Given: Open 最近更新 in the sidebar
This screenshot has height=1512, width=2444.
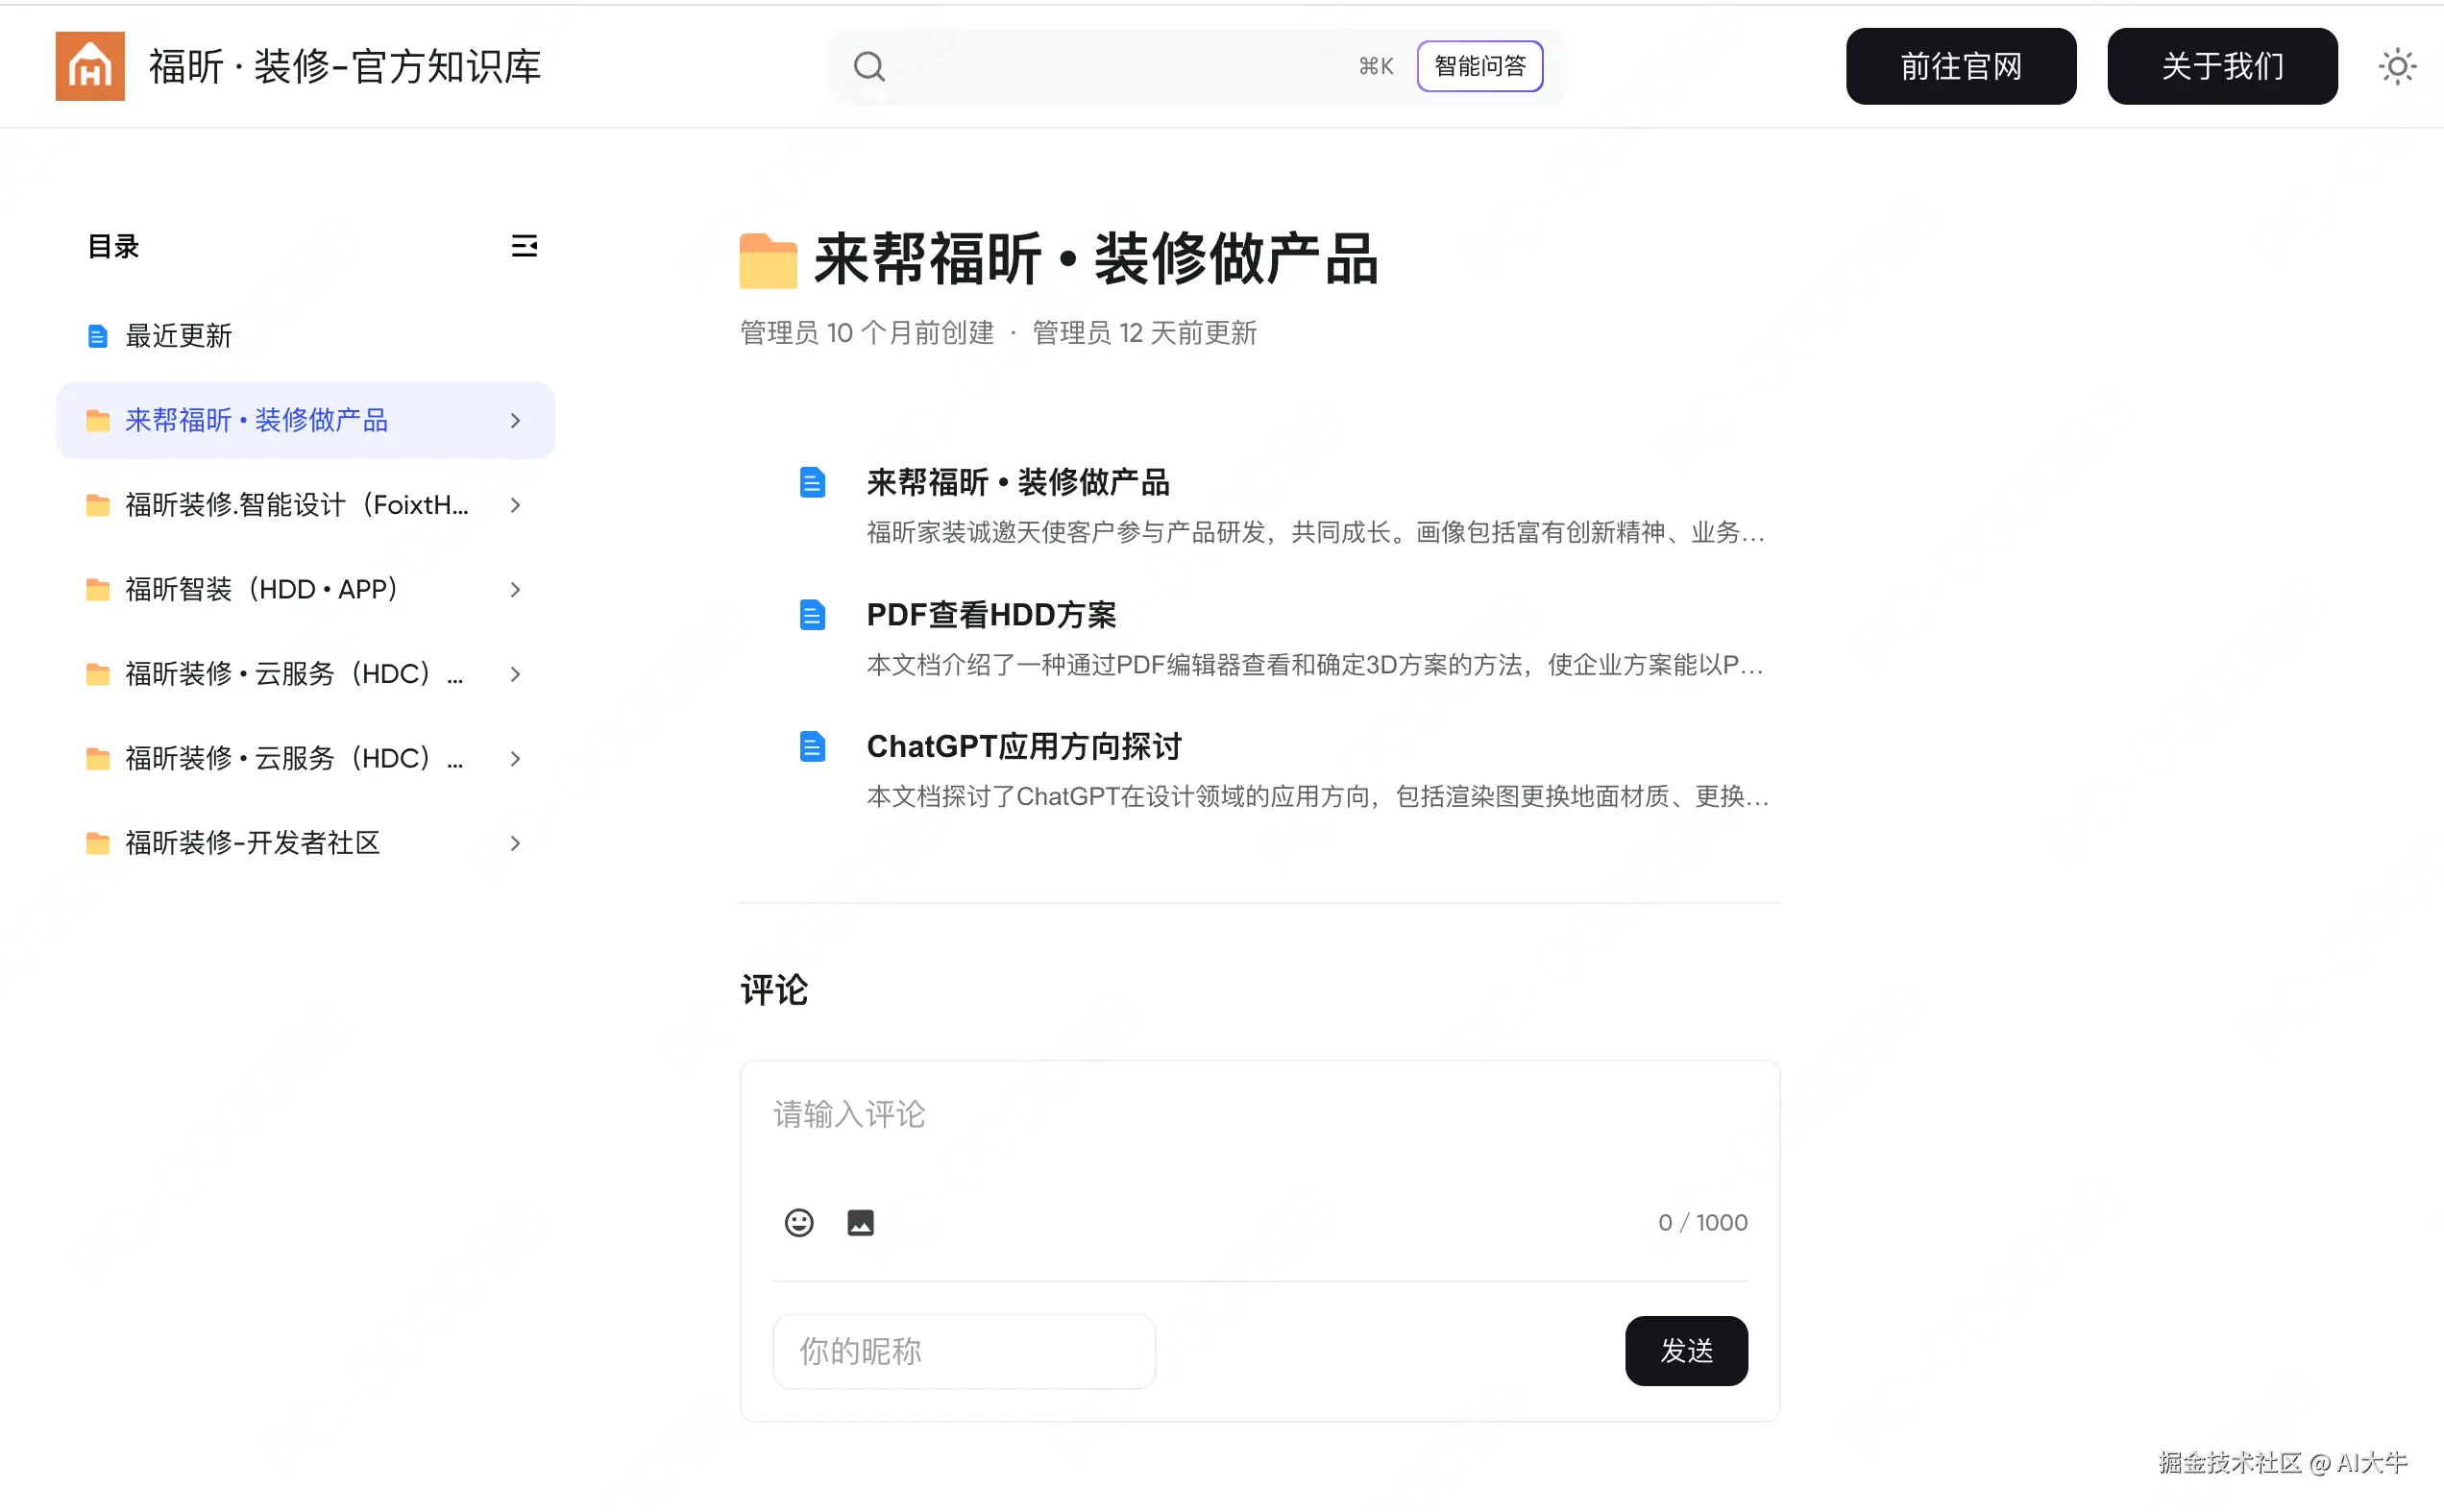Looking at the screenshot, I should [178, 336].
